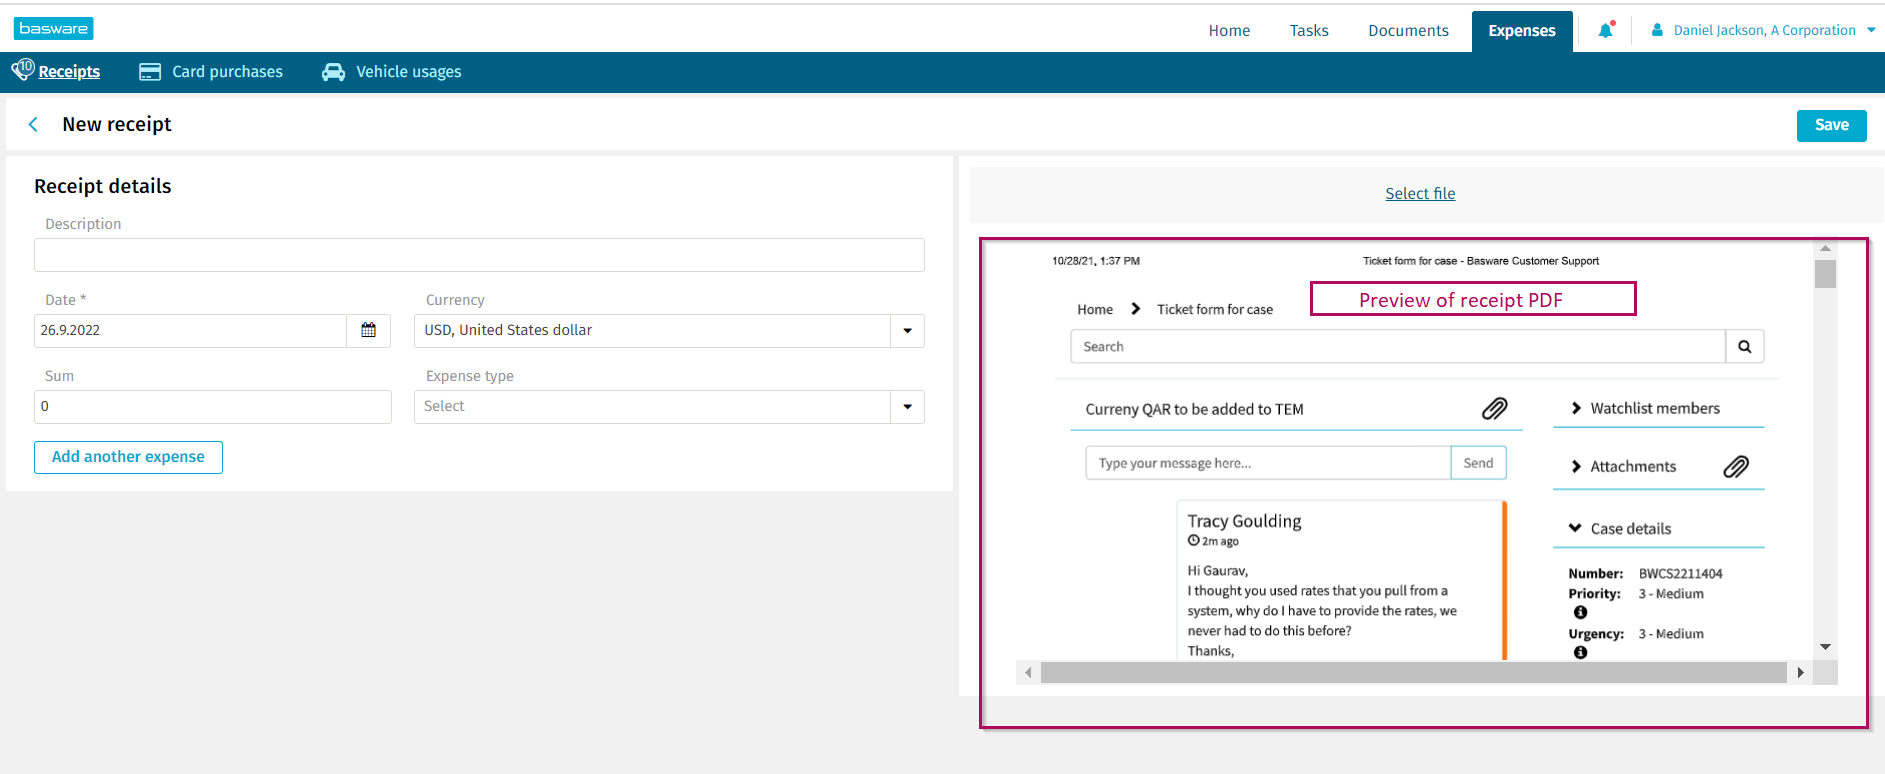This screenshot has width=1885, height=774.
Task: Click preview scroll right arrow
Action: coord(1801,672)
